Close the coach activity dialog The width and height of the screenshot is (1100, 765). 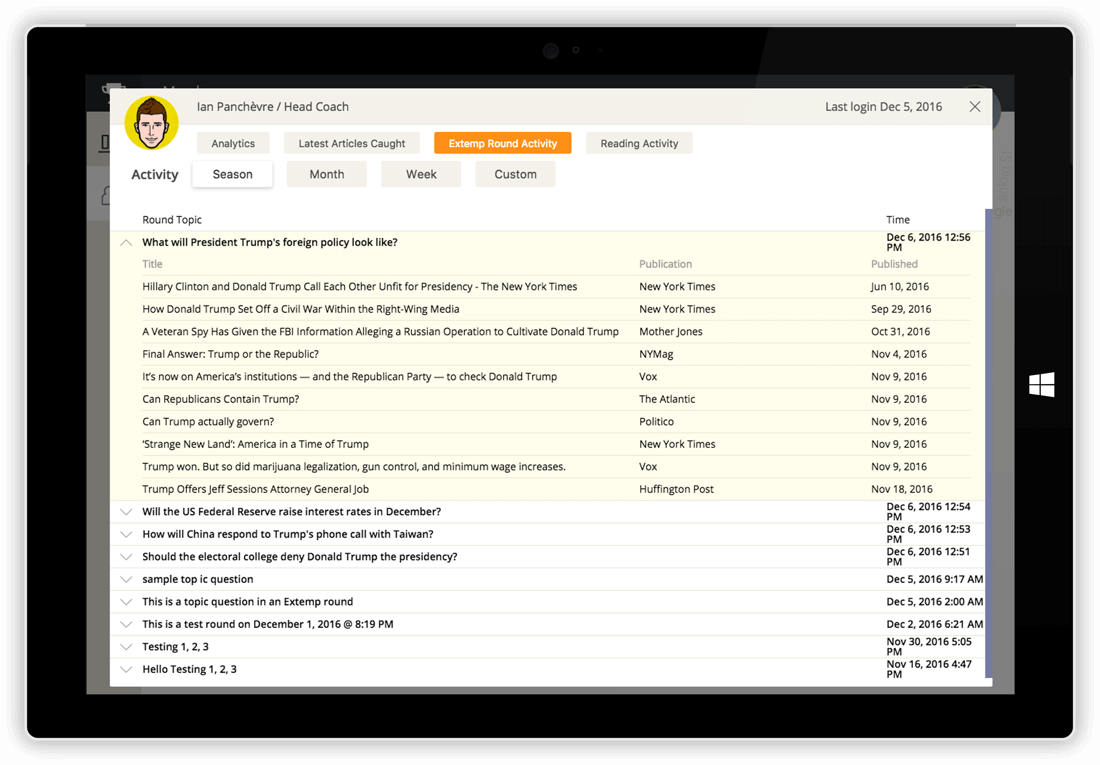click(975, 107)
